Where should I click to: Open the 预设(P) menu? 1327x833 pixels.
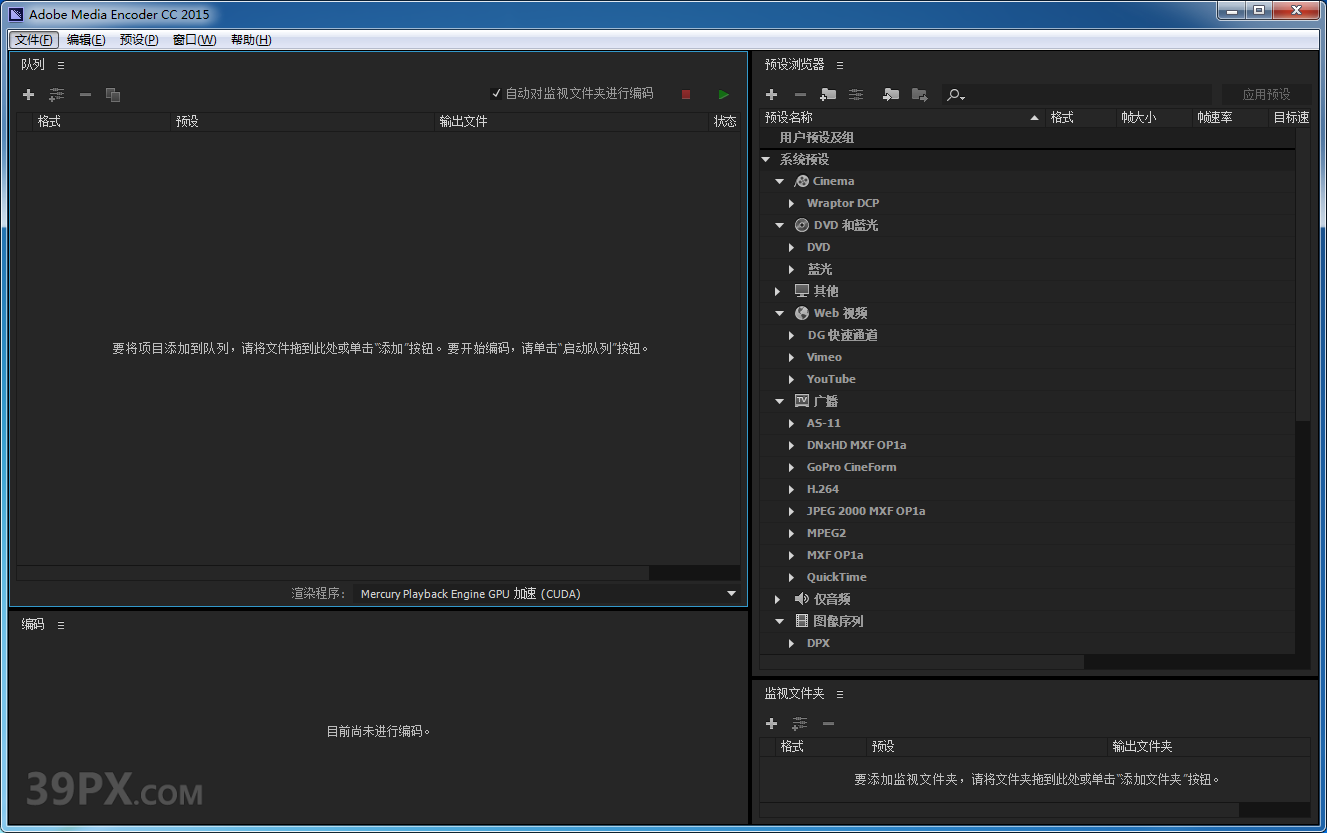click(x=139, y=40)
